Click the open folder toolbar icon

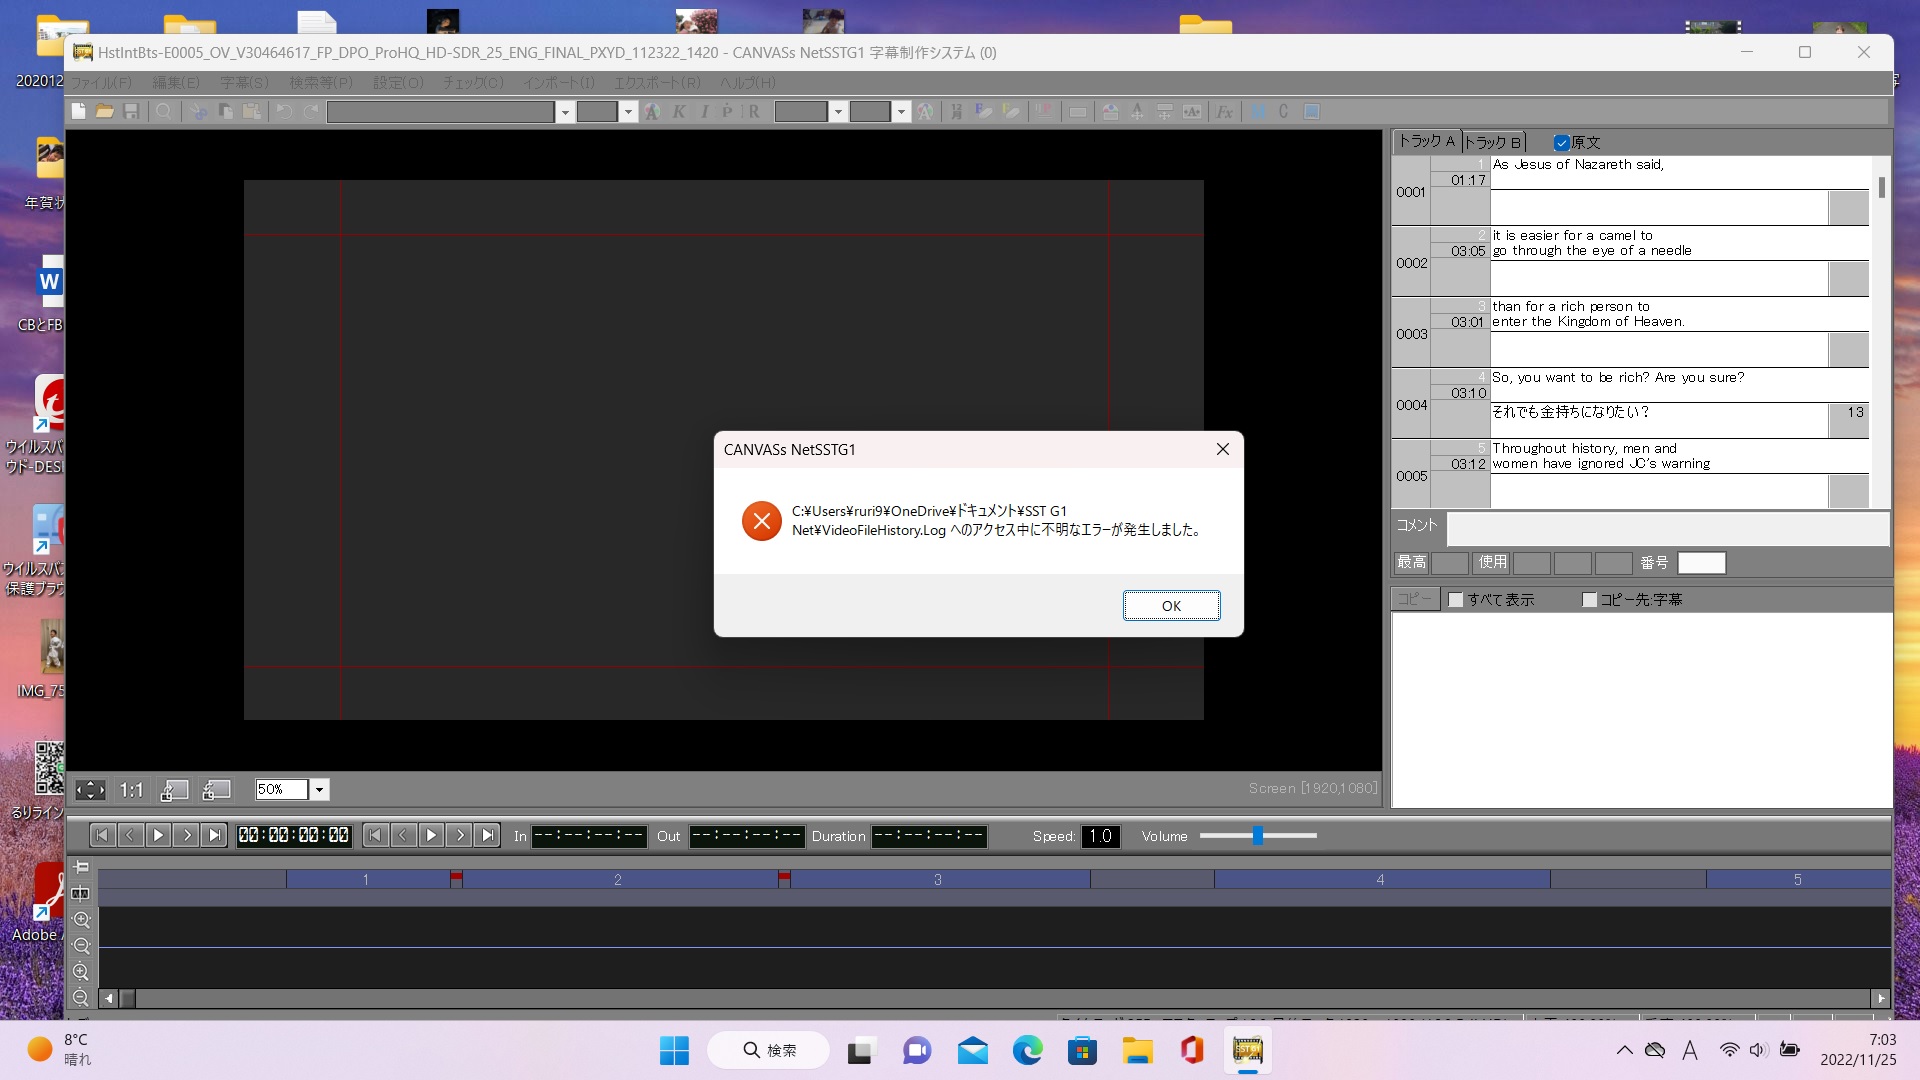click(x=105, y=112)
